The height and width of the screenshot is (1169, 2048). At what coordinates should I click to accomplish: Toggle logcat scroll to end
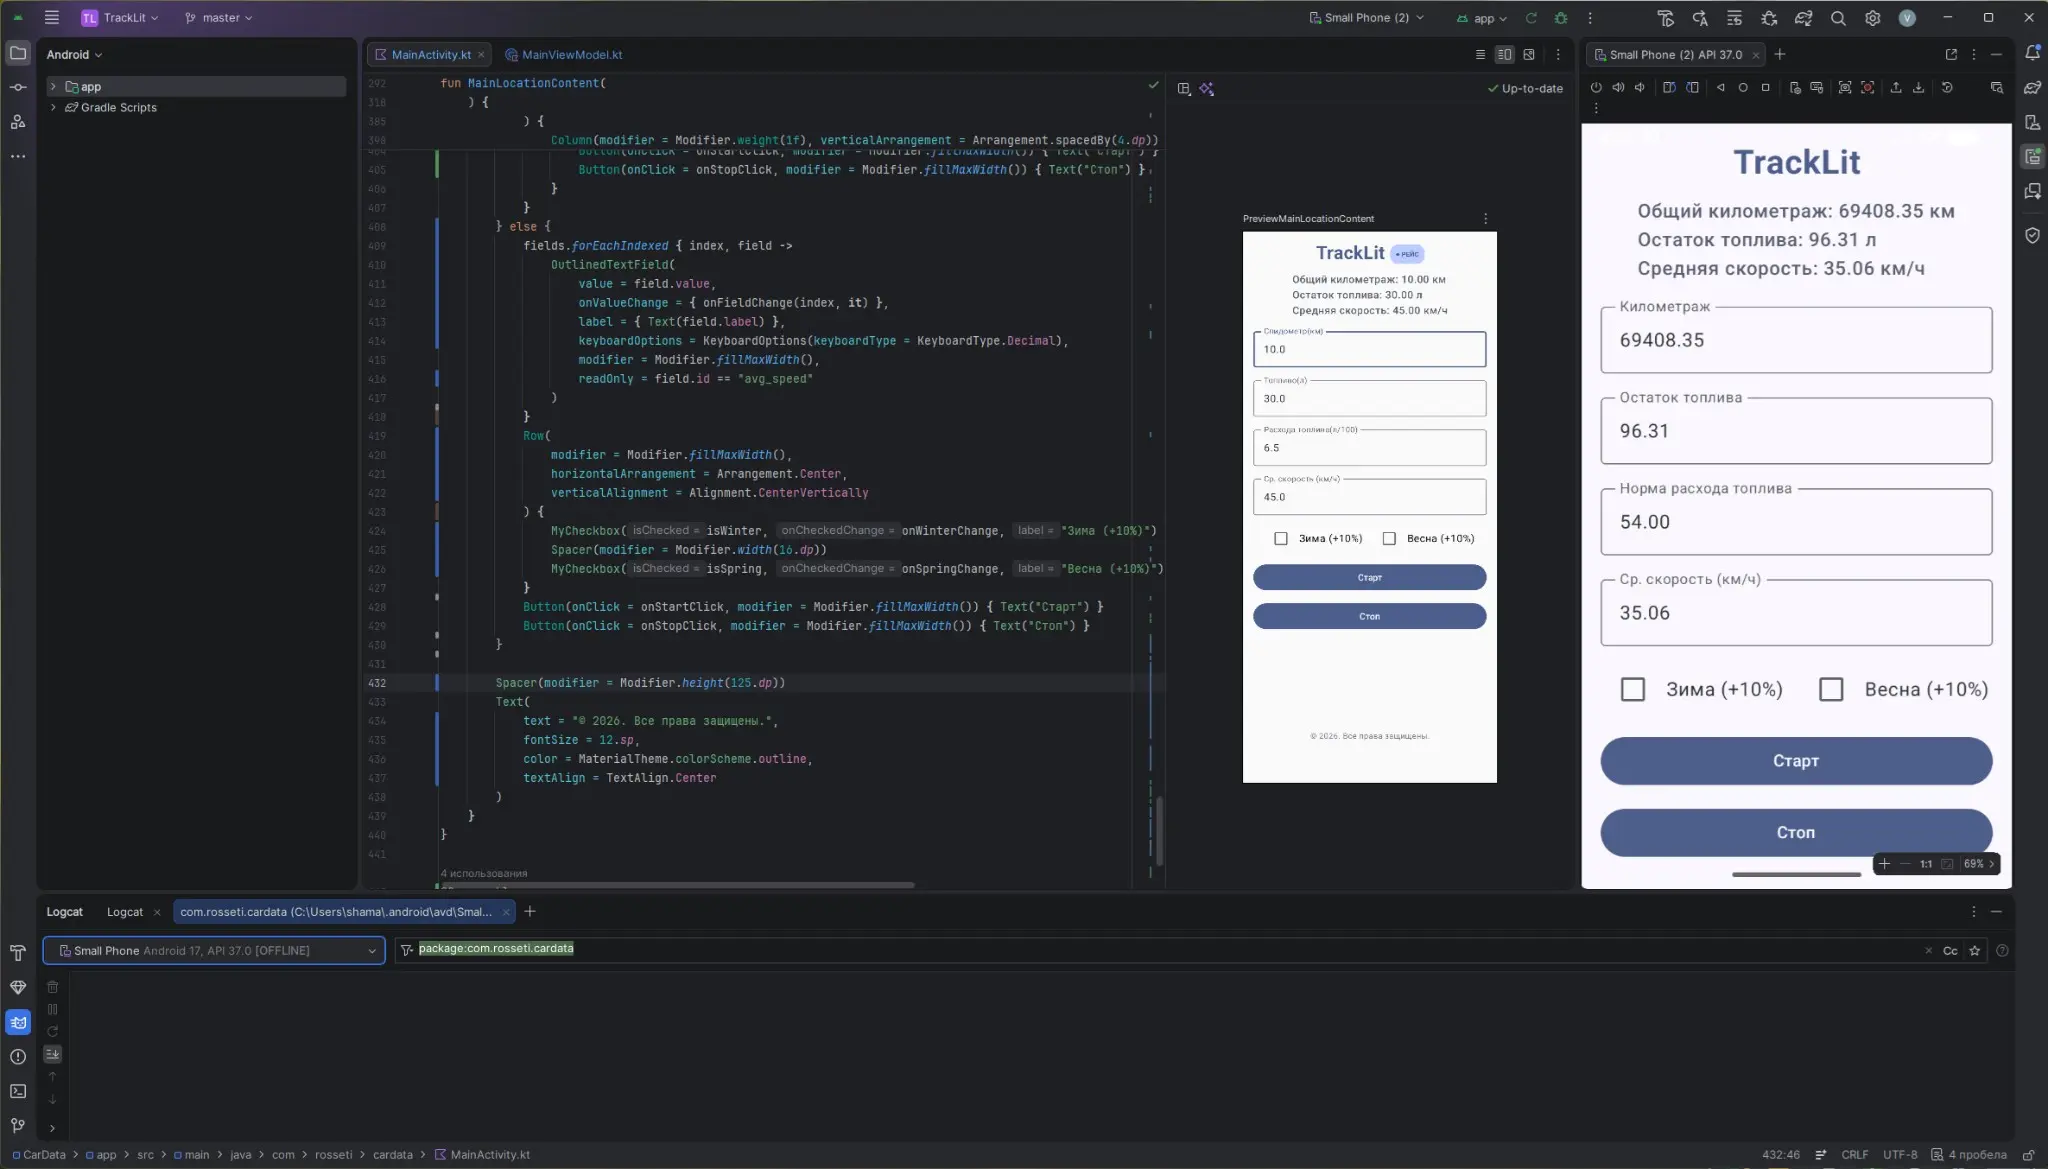click(x=52, y=1054)
